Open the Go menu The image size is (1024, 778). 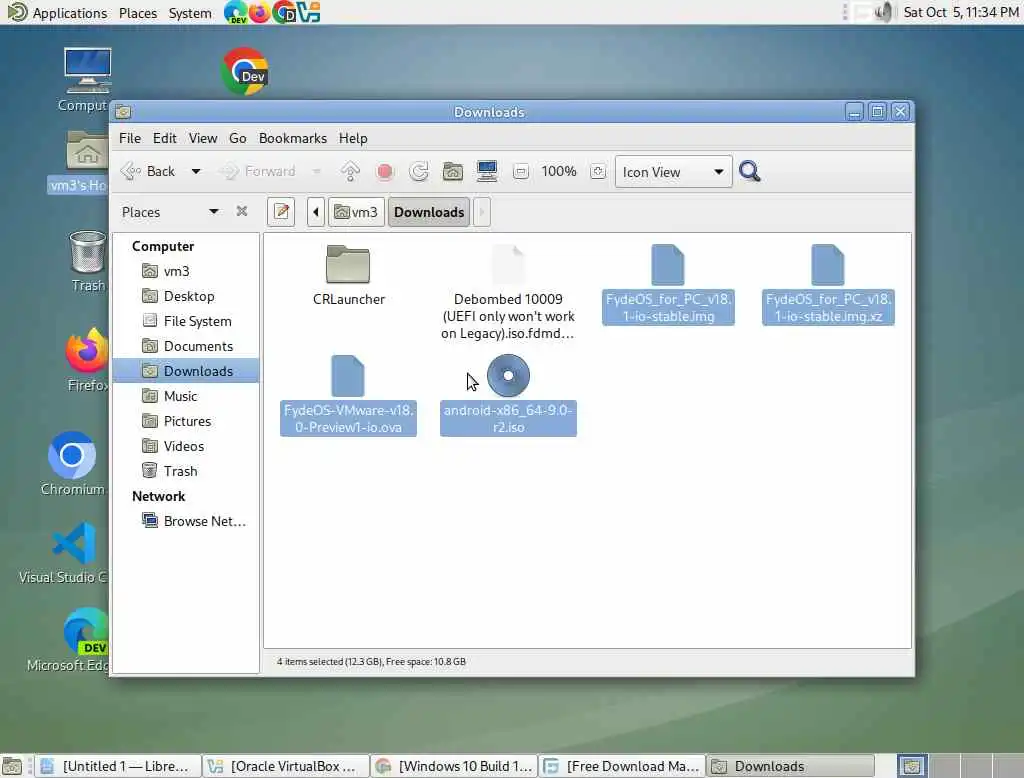click(x=238, y=138)
